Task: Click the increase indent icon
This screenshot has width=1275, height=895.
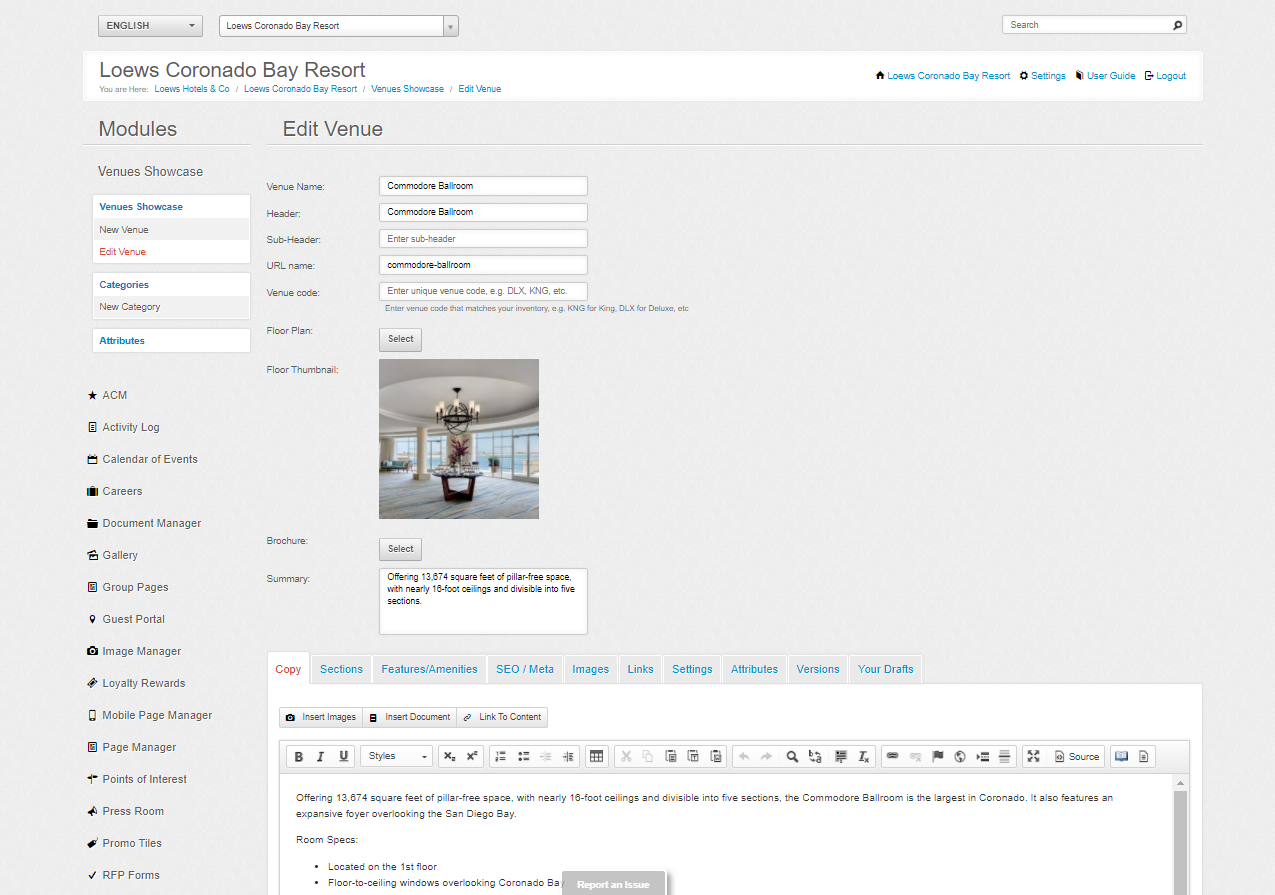Action: pyautogui.click(x=569, y=757)
